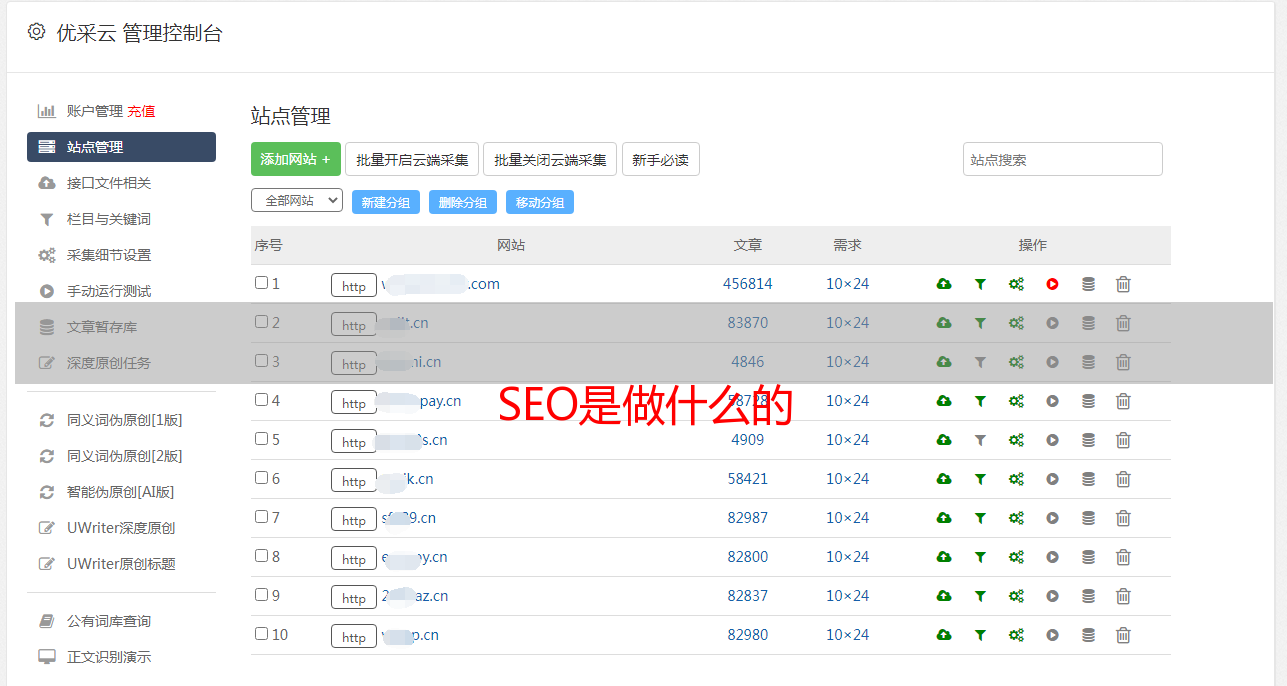Viewport: 1287px width, 686px height.
Task: Click the green filter icon in row 1
Action: point(980,284)
